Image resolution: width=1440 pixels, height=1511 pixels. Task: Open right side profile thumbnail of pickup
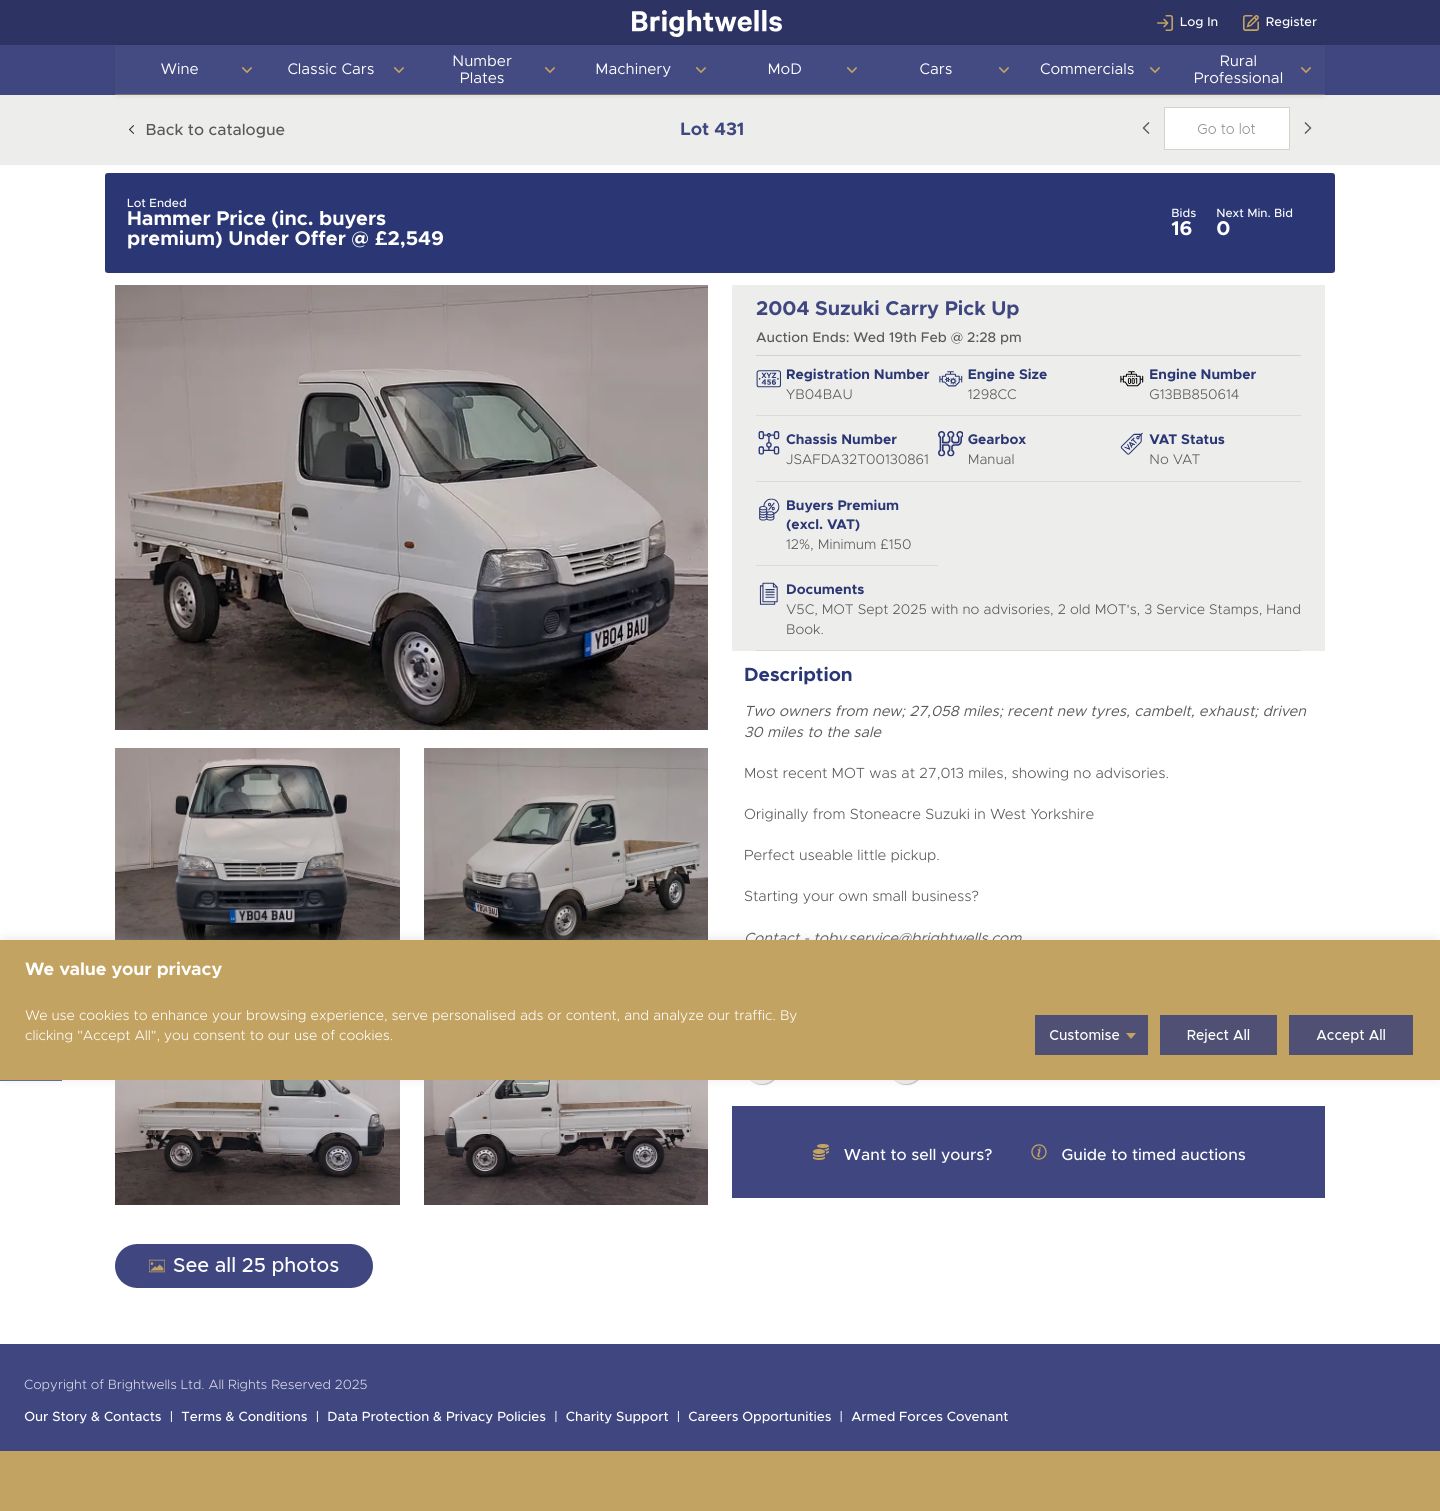click(257, 1142)
